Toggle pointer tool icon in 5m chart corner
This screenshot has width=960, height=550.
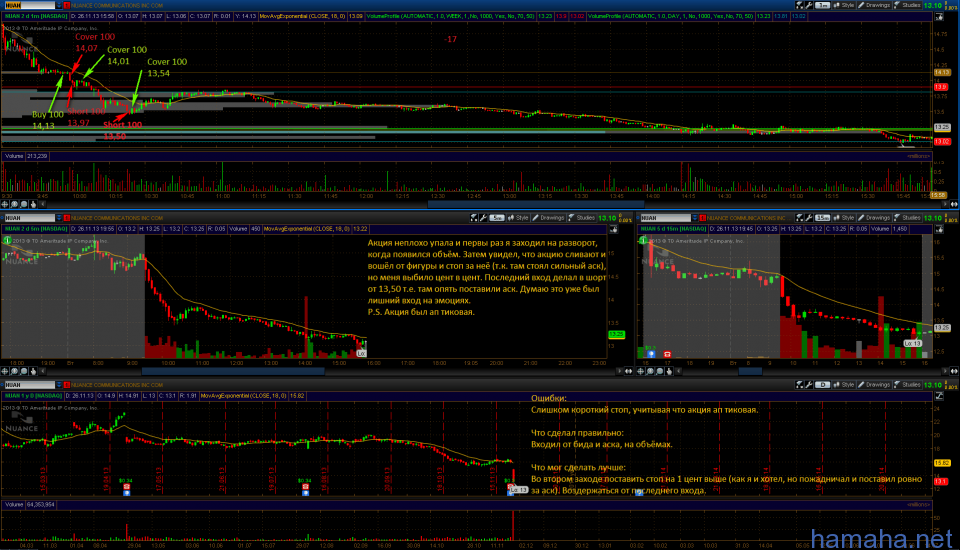(613, 229)
